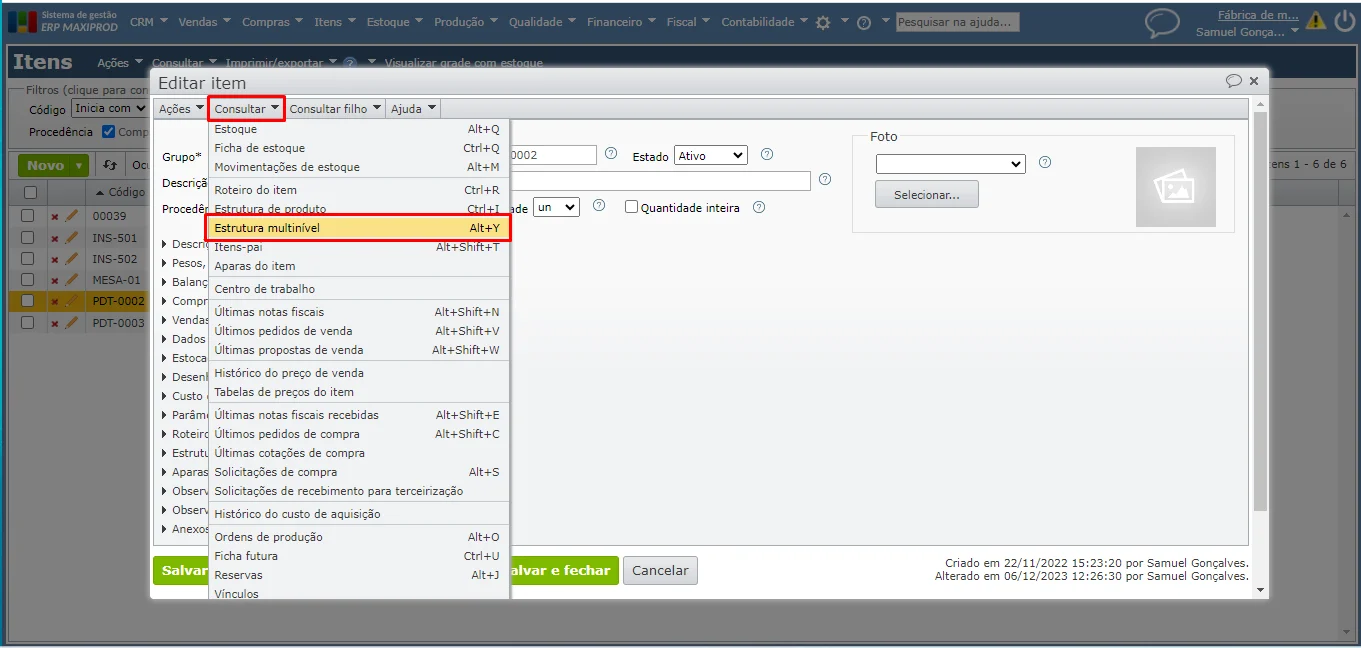Open the chat messages speech bubble icon
This screenshot has height=648, width=1361.
(1162, 22)
